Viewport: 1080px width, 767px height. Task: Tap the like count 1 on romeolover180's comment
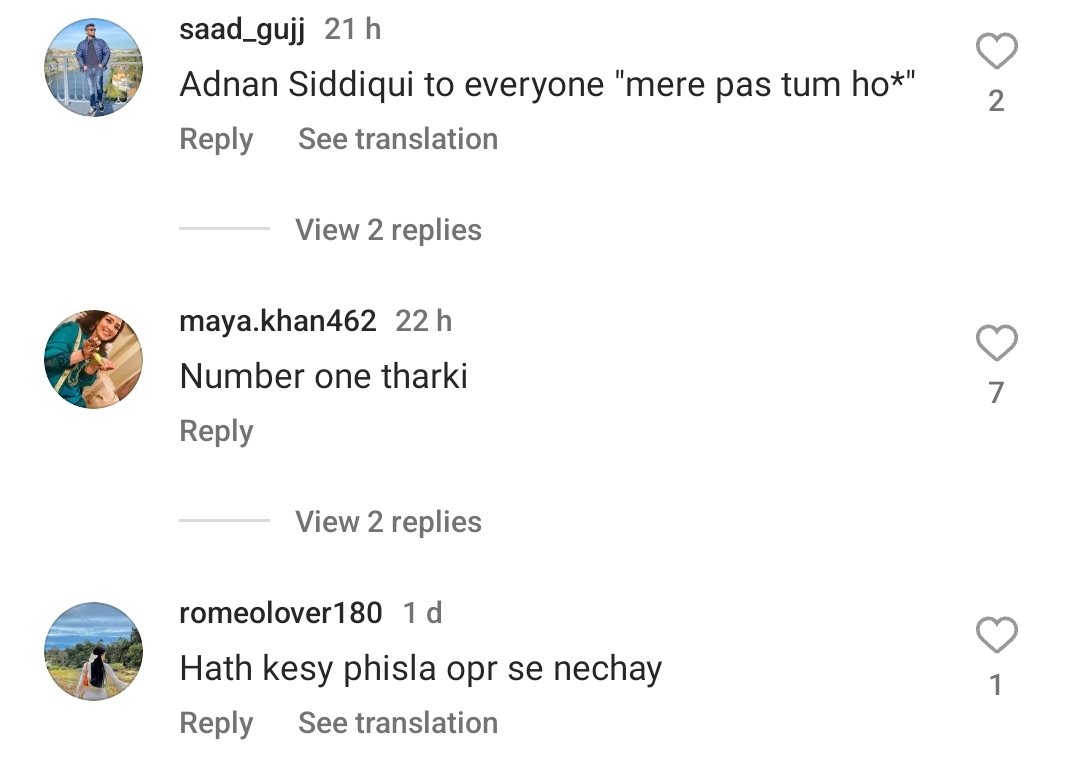coord(996,685)
